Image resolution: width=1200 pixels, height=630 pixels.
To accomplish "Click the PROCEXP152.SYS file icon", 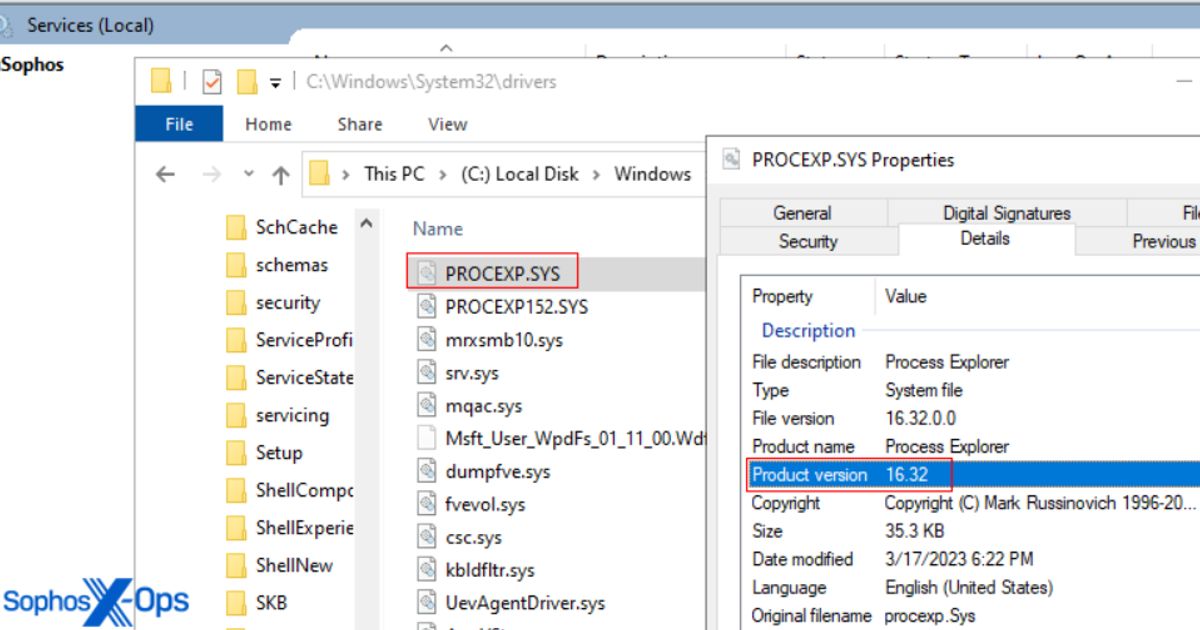I will coord(427,306).
